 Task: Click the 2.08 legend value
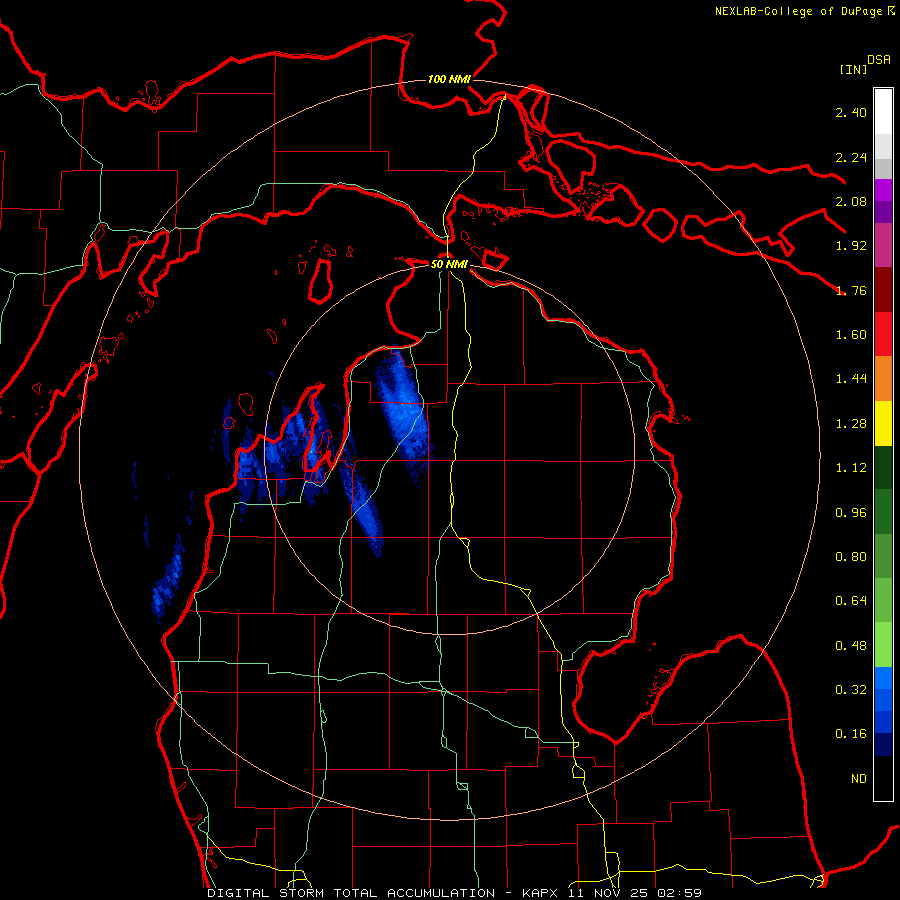[851, 201]
